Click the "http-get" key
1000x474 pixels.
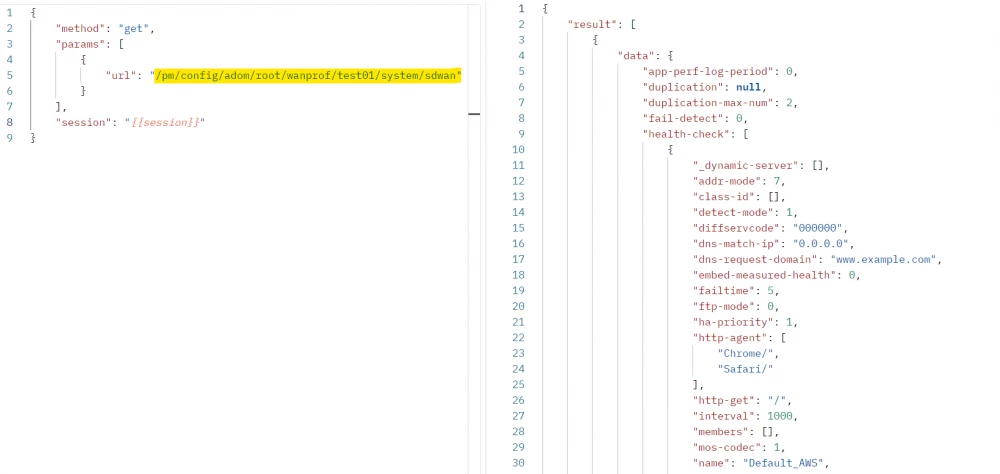click(x=724, y=400)
